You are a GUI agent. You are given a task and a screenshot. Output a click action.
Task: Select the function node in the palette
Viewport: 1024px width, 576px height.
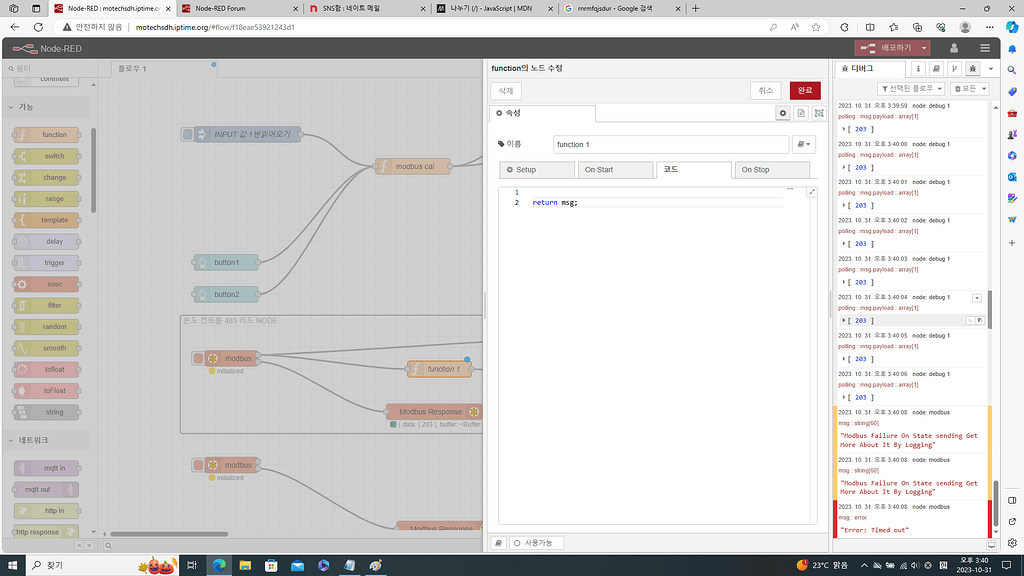coord(44,135)
